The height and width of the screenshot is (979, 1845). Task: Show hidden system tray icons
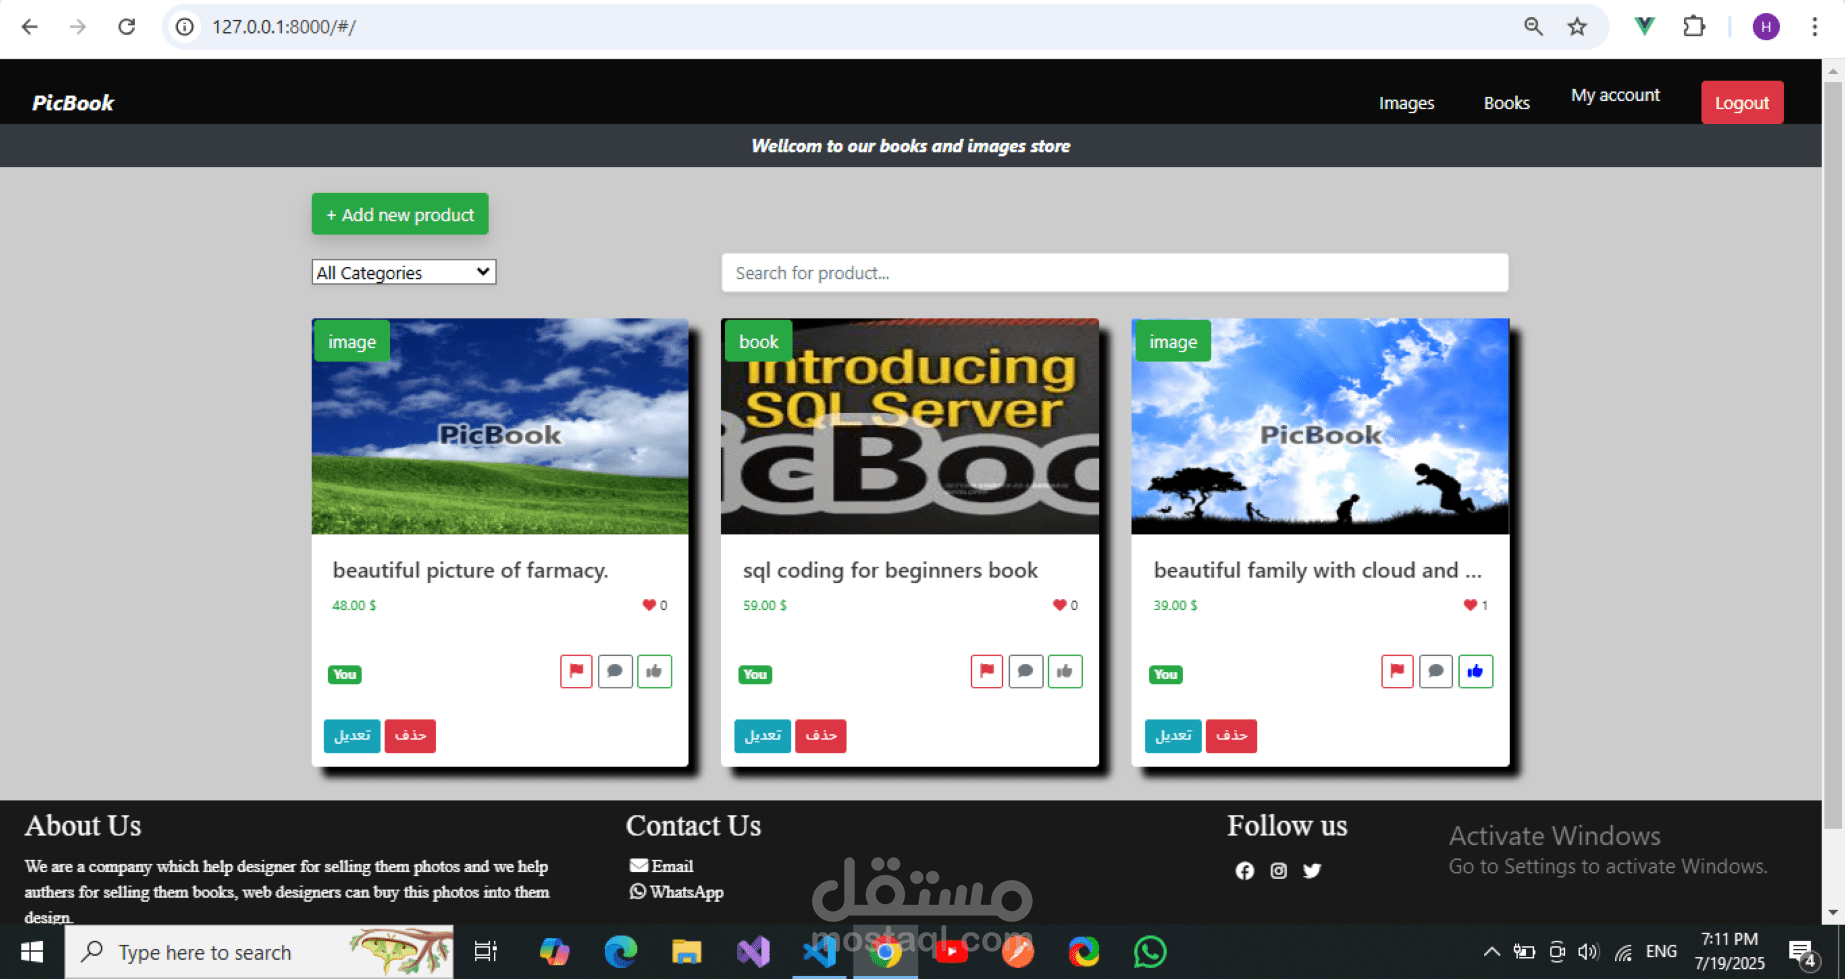coord(1491,952)
